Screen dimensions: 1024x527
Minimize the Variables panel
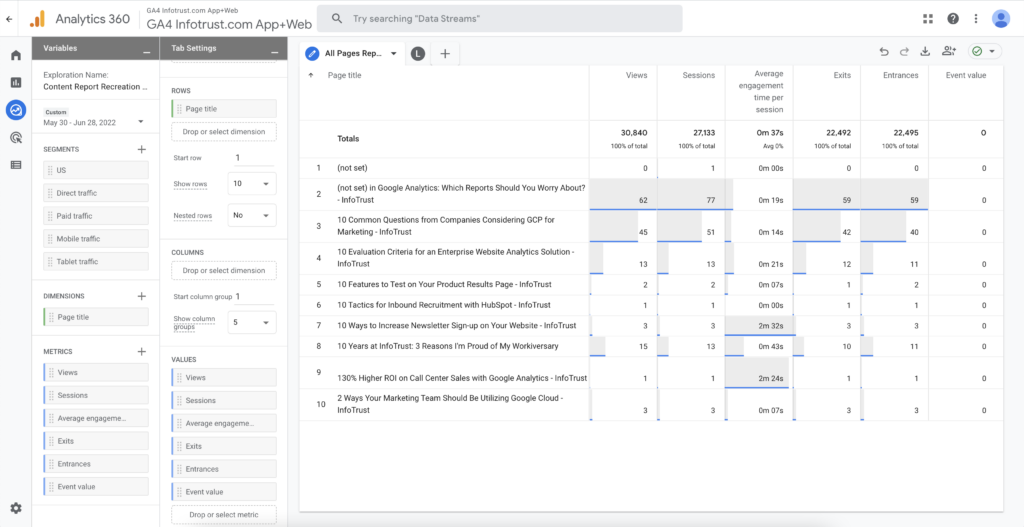coord(147,49)
